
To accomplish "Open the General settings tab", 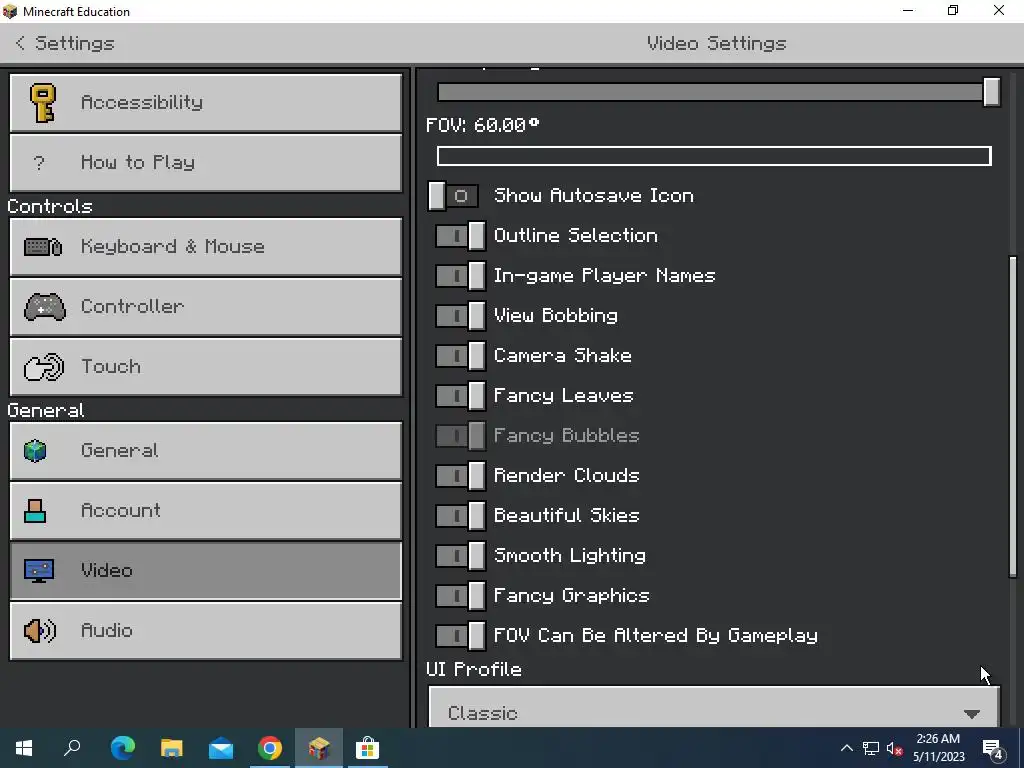I will pyautogui.click(x=206, y=451).
